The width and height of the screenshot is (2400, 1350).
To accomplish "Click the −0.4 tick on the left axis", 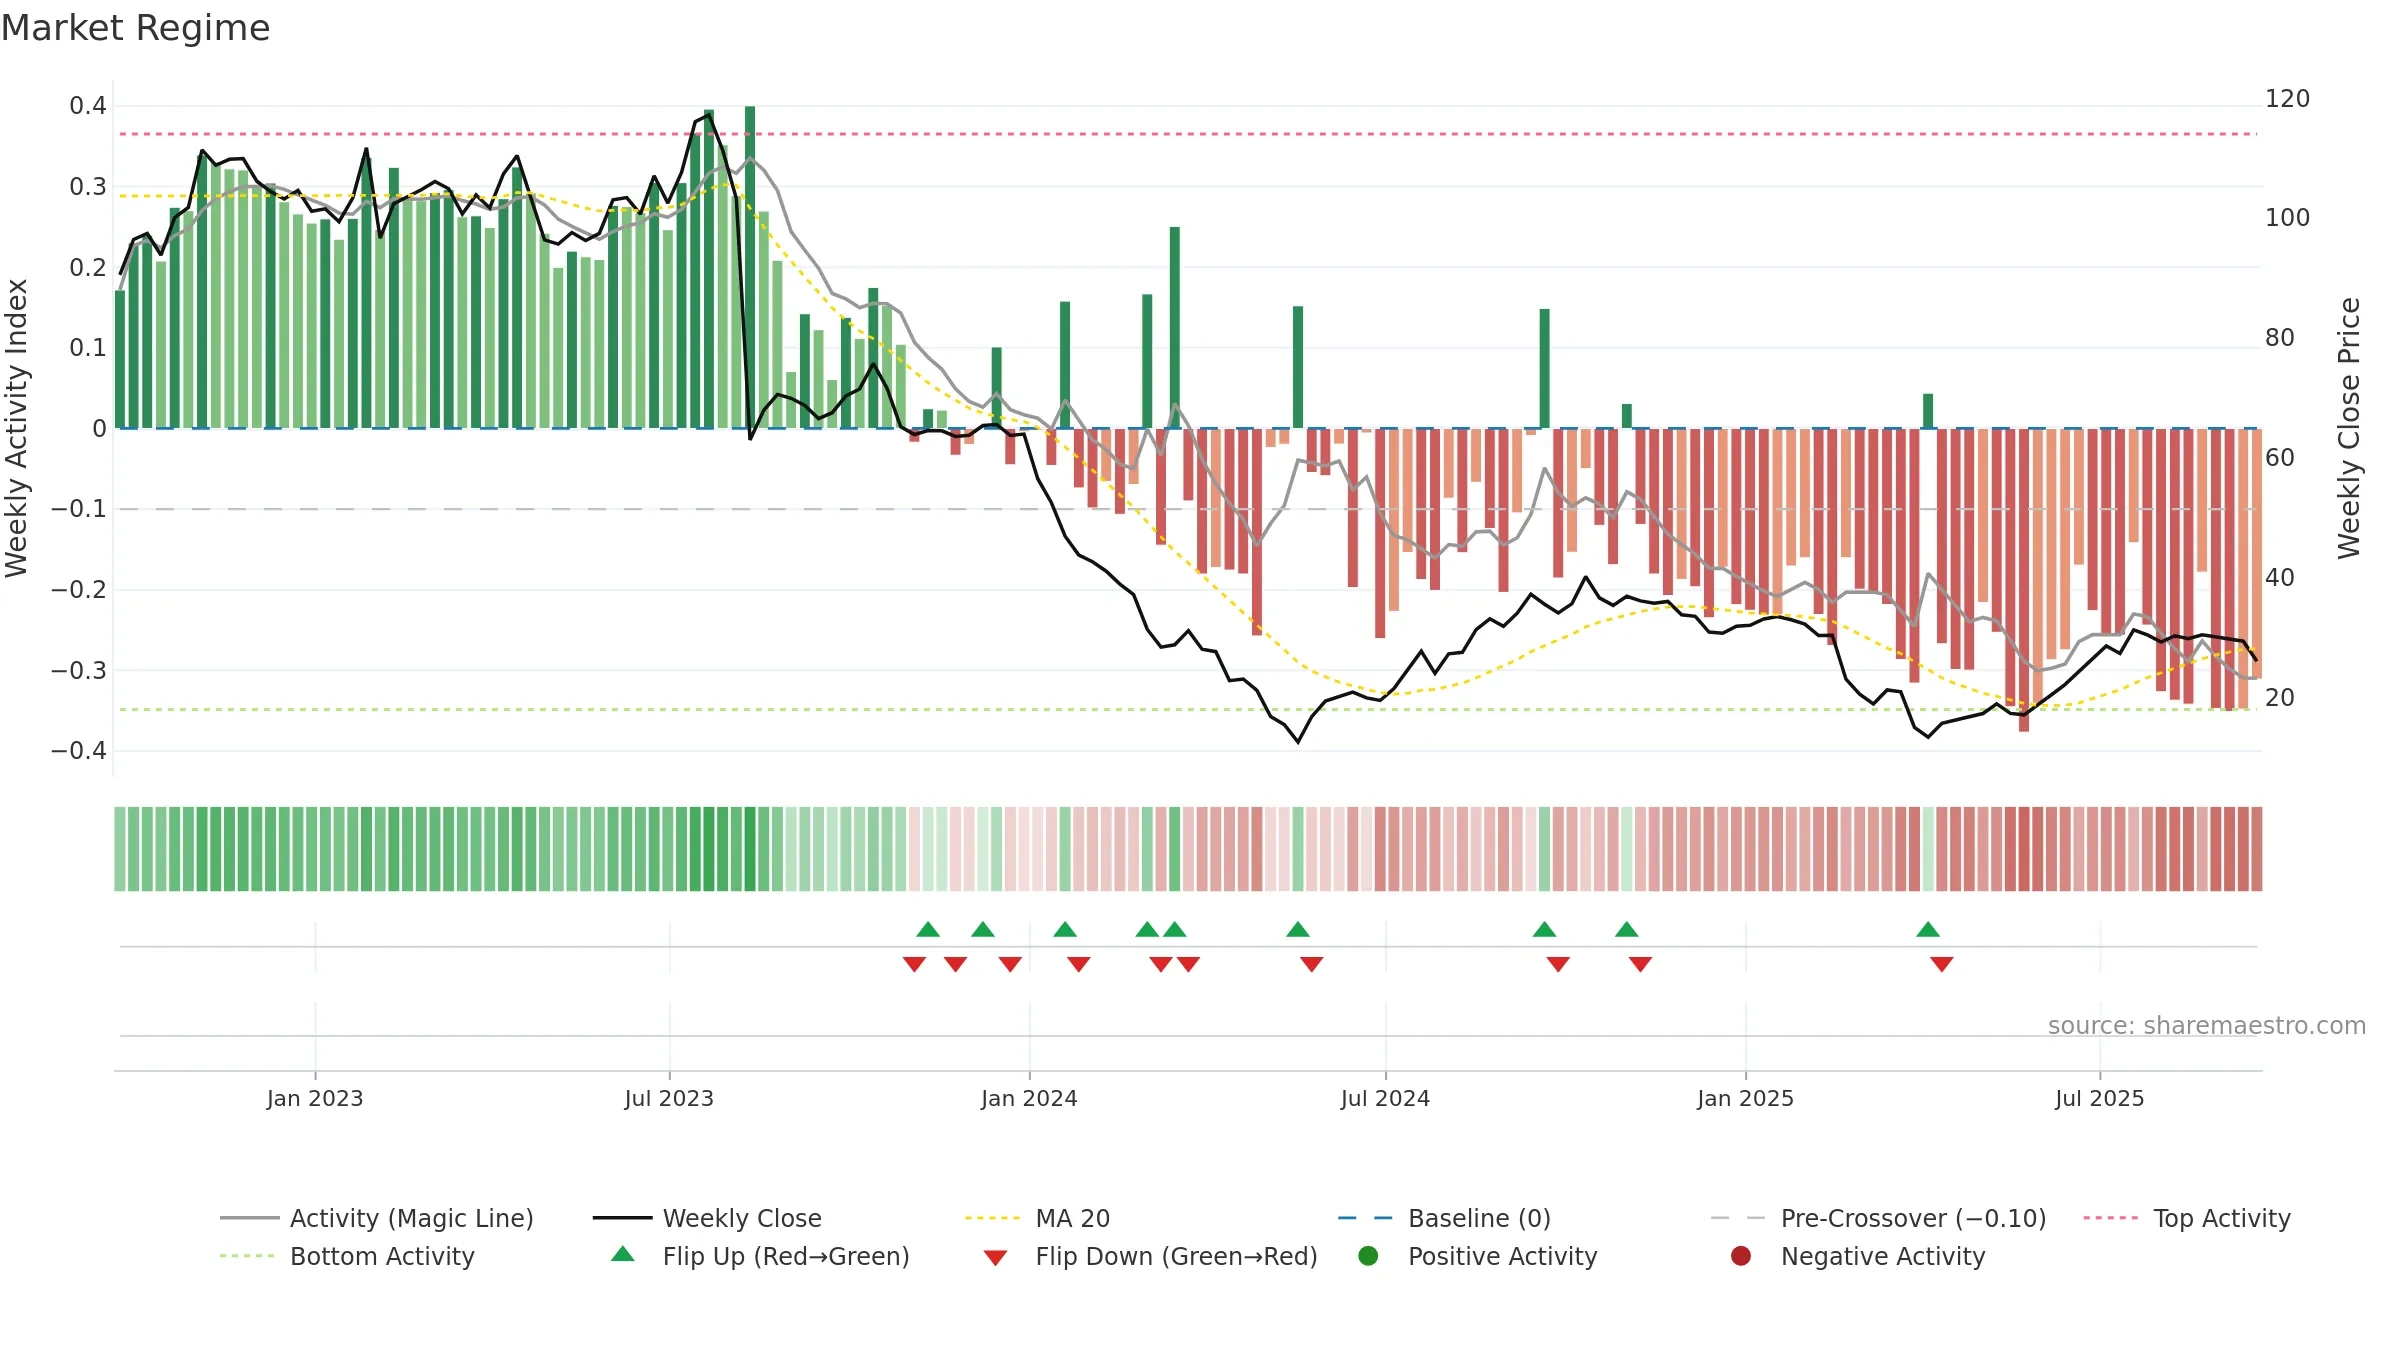I will [79, 751].
